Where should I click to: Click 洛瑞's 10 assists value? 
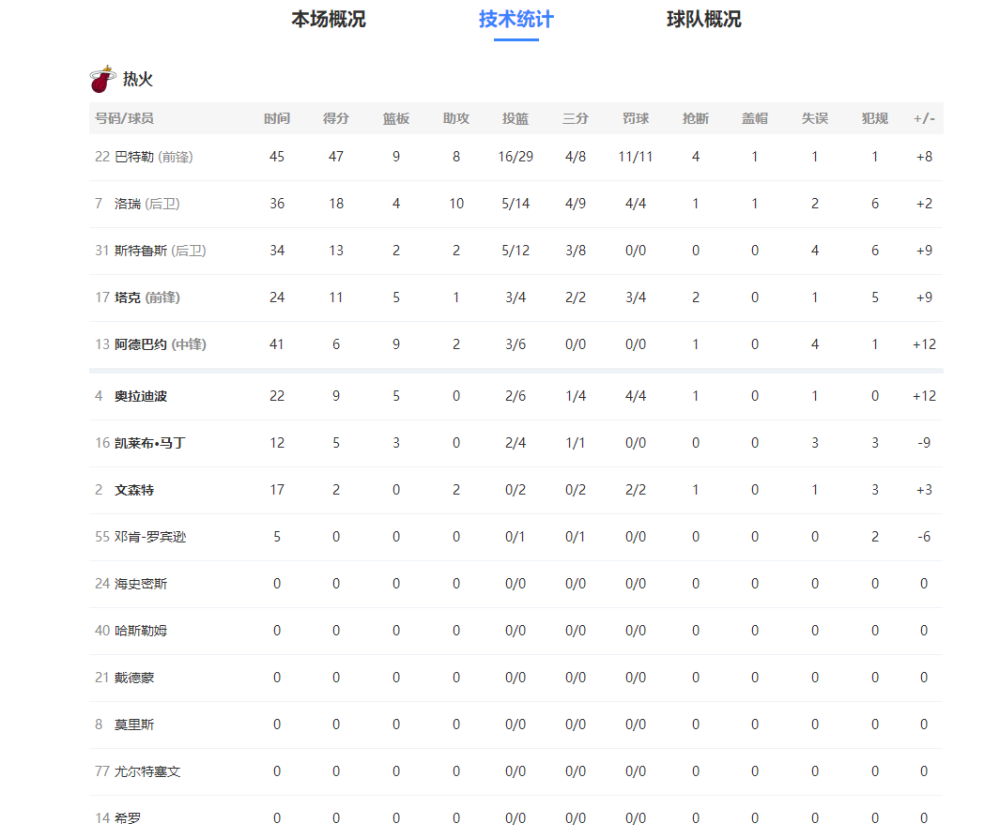click(456, 204)
